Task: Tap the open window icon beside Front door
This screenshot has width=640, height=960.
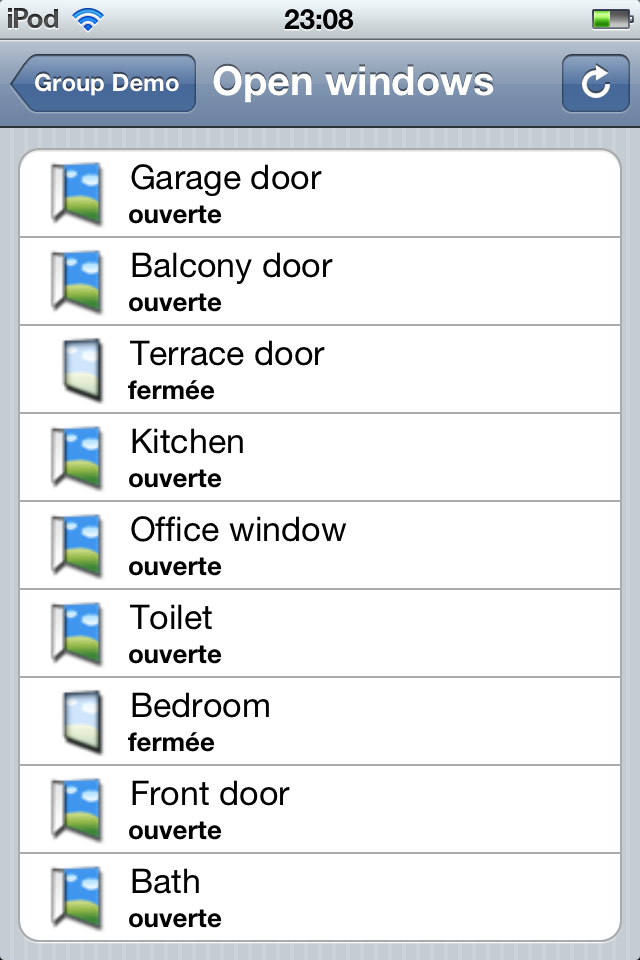Action: [77, 810]
